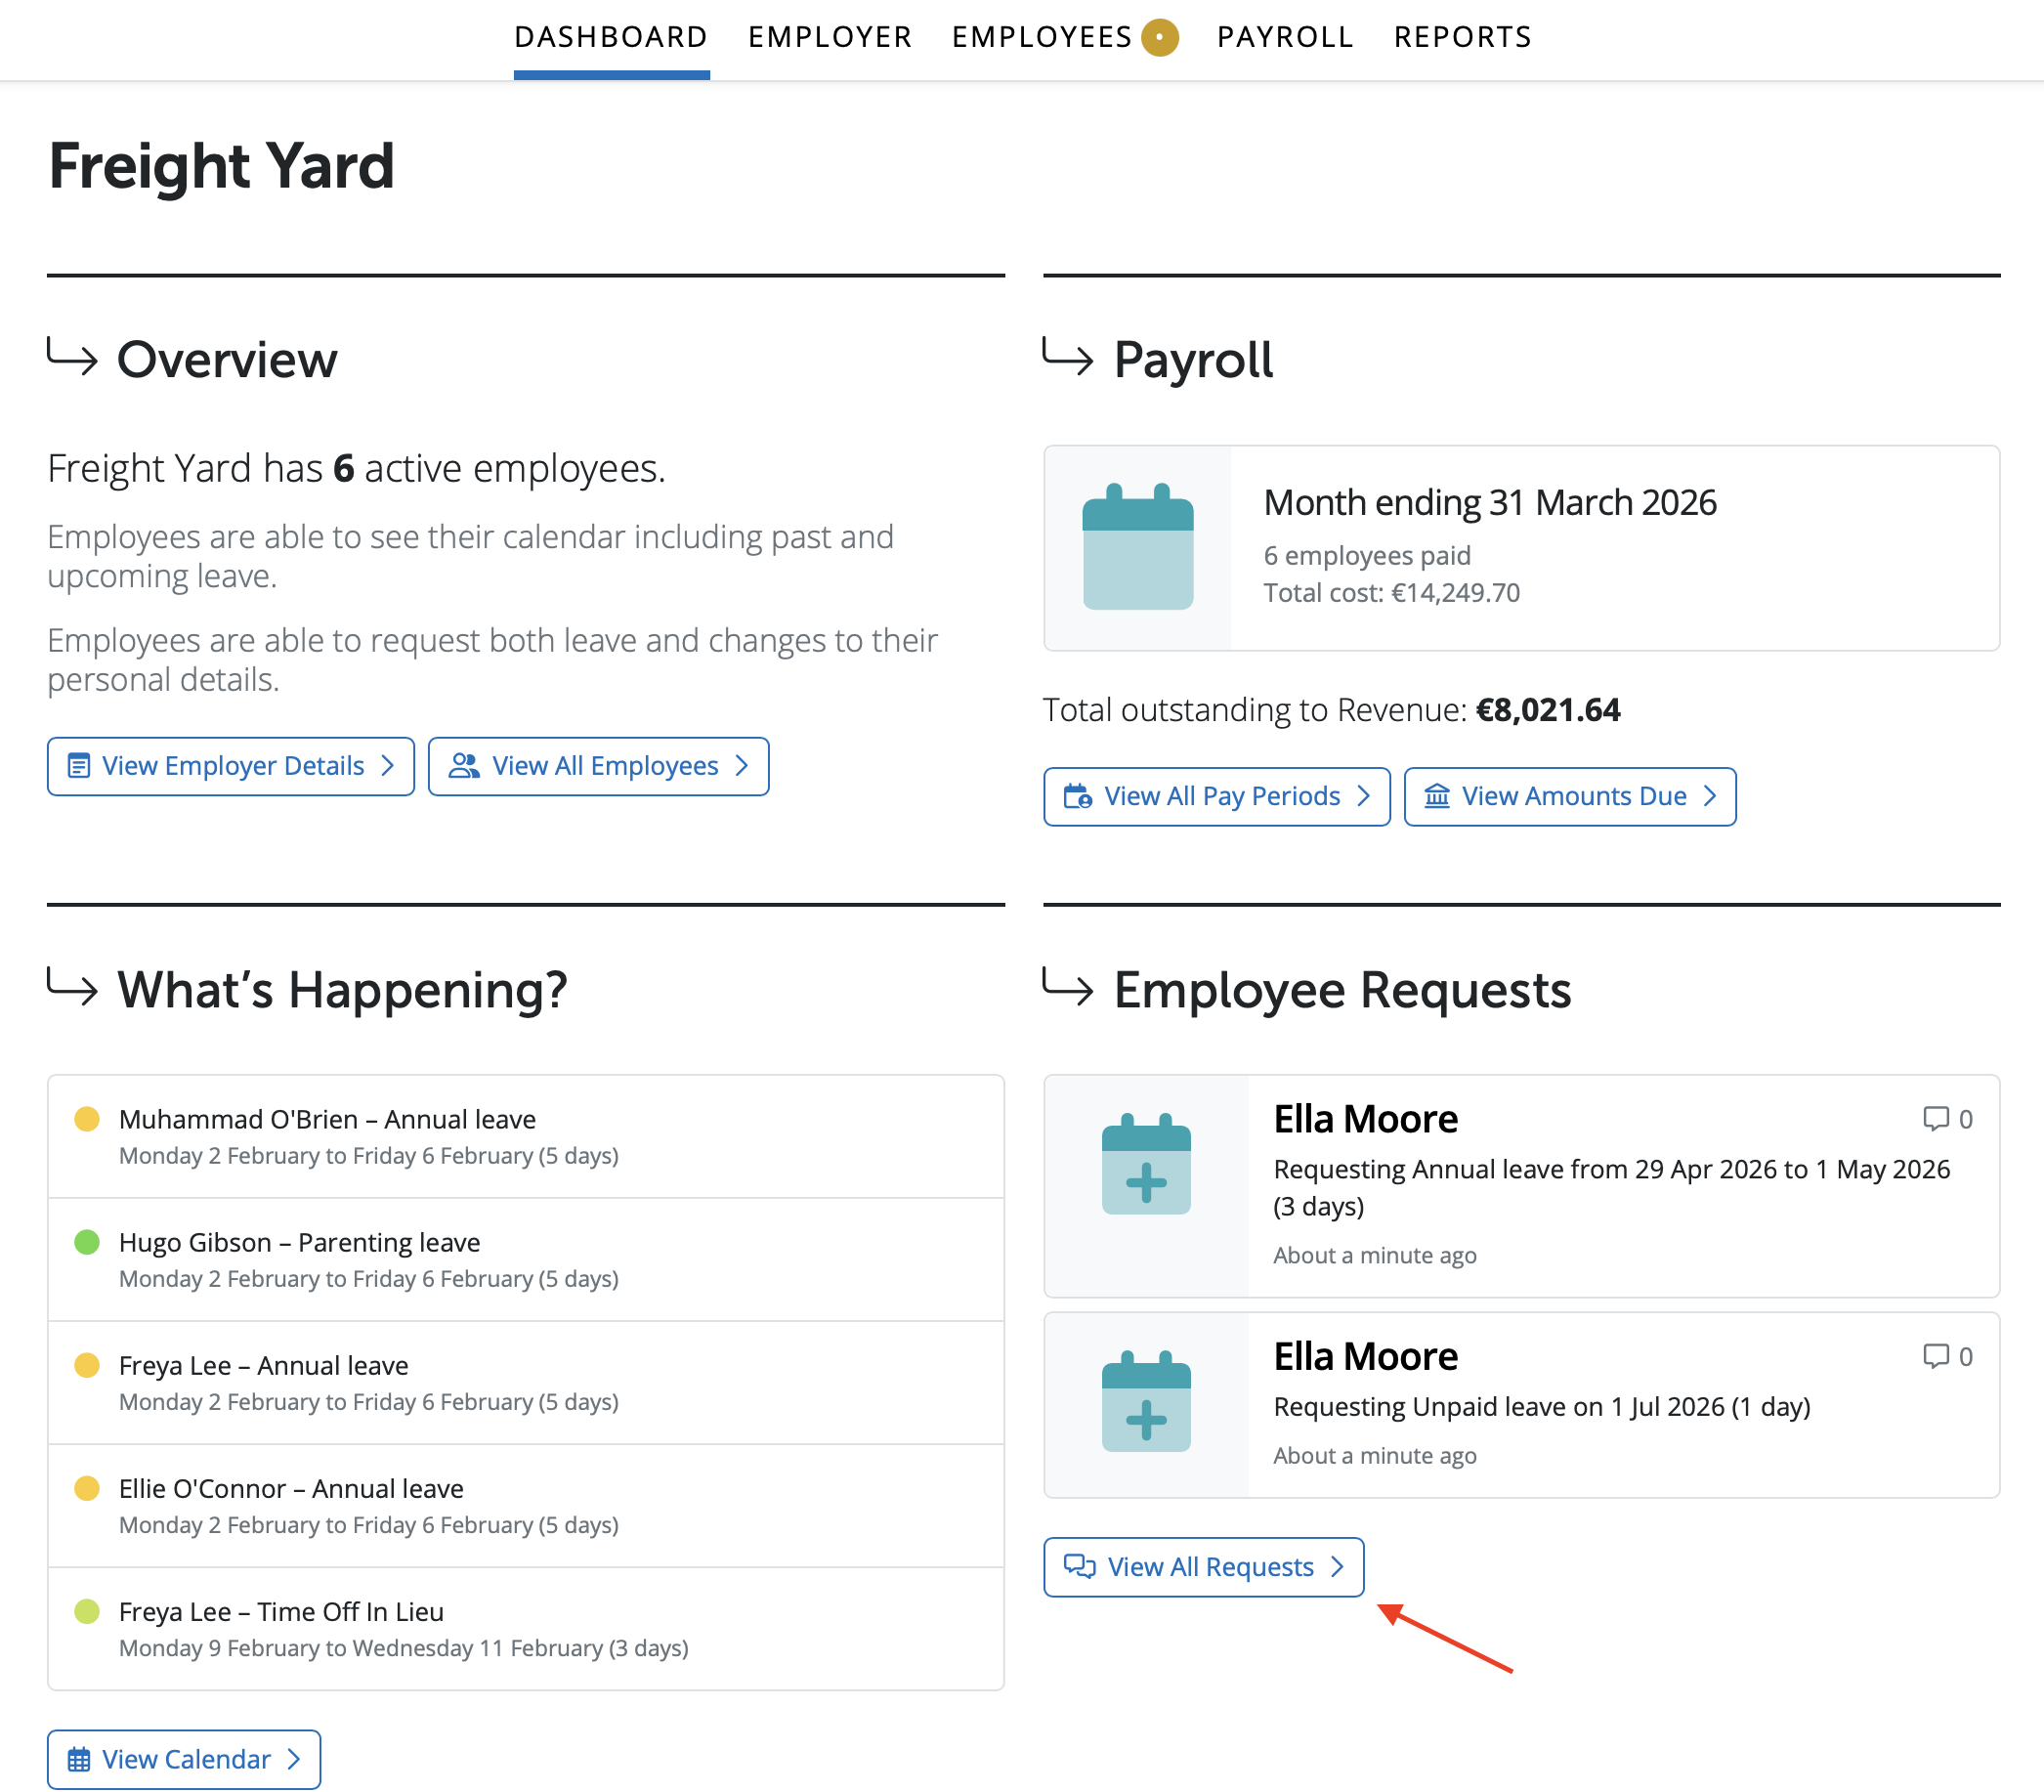Click comment icon on Annual leave request
Screen dimensions: 2044x1792
[x=1935, y=1118]
